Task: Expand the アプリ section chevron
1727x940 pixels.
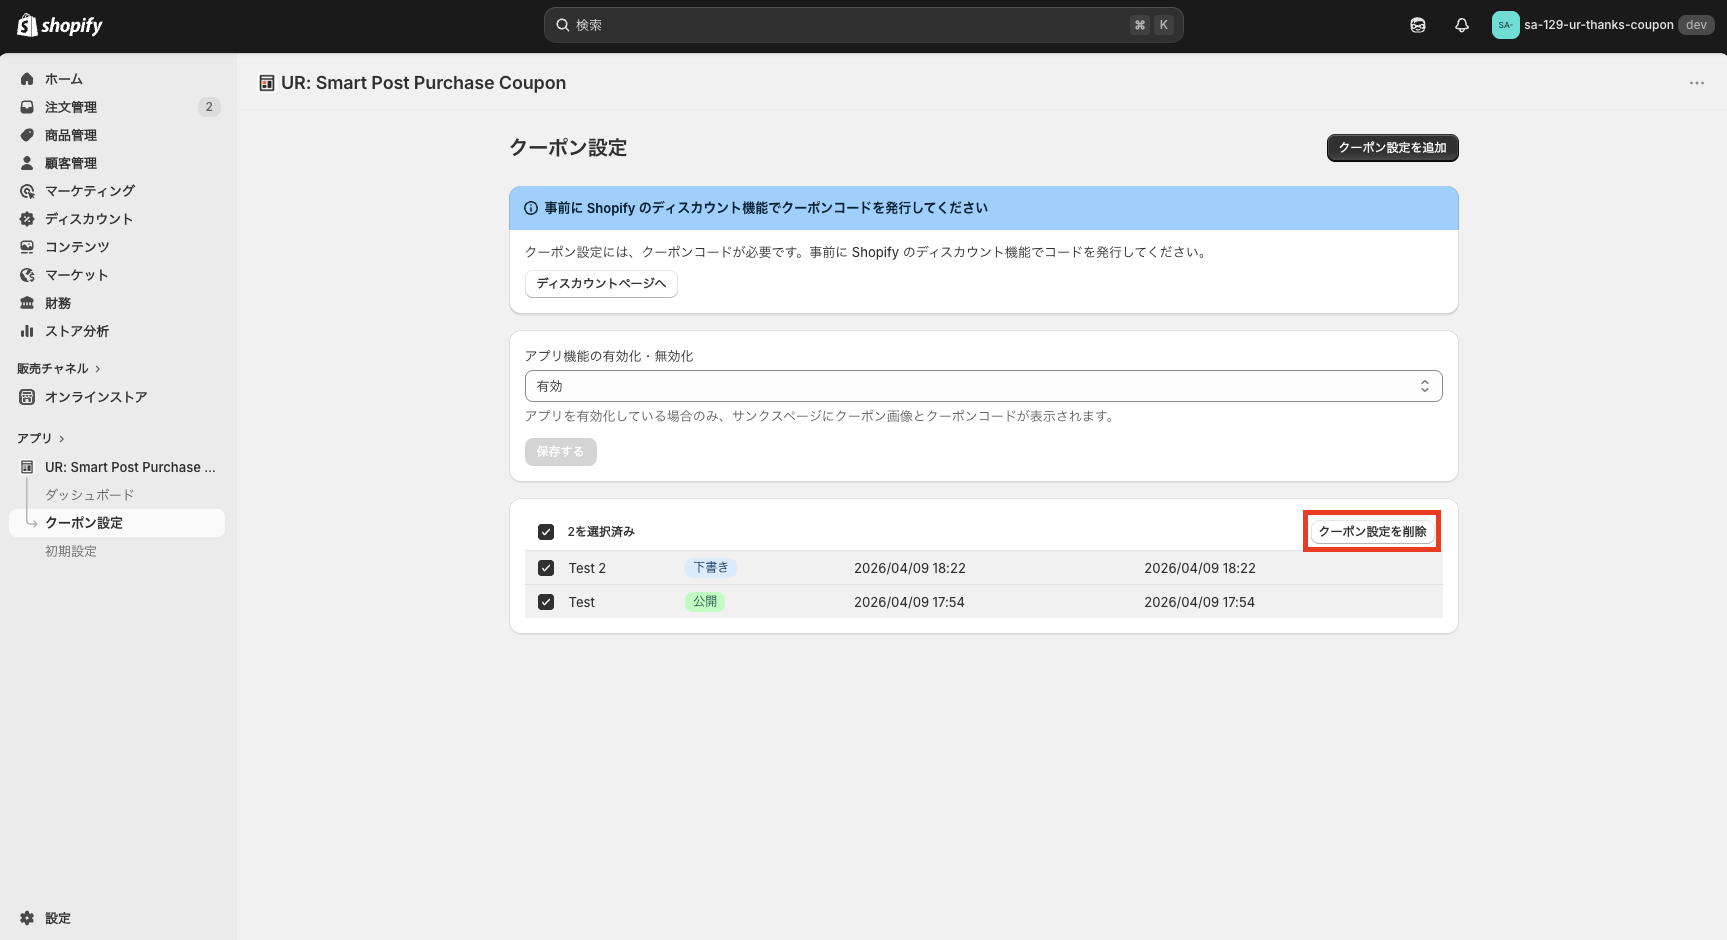Action: coord(62,439)
